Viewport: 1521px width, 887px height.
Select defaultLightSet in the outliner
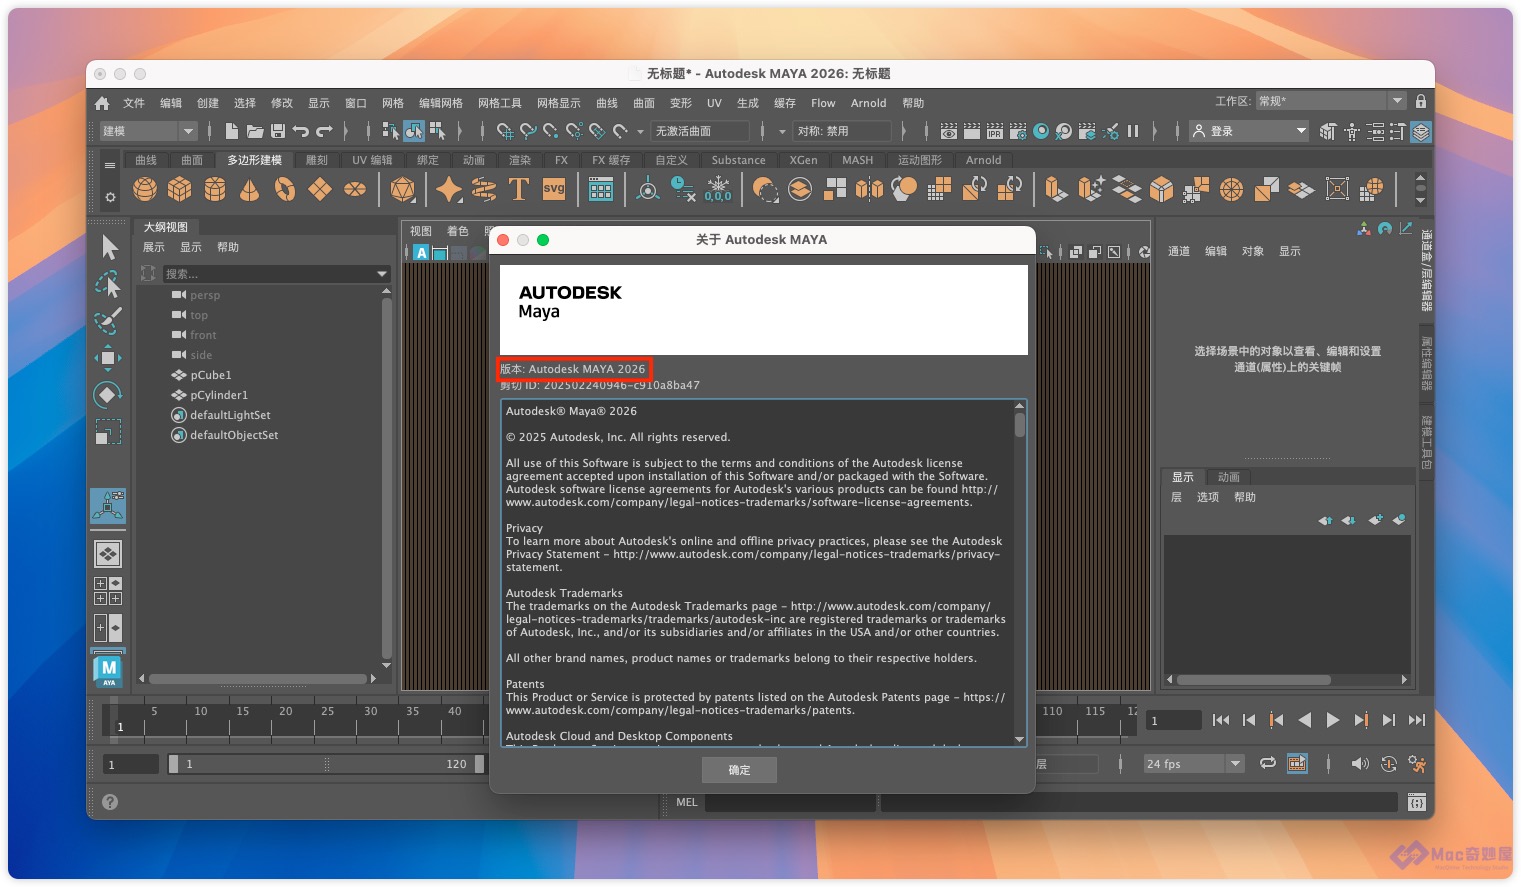[x=230, y=415]
